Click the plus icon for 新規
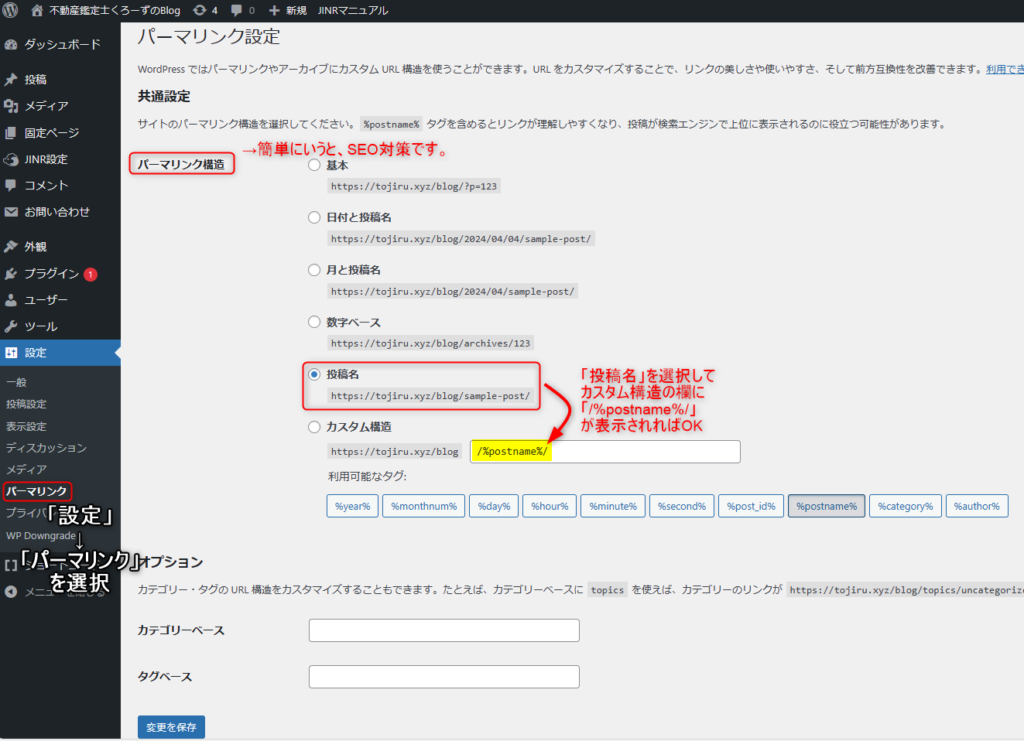Viewport: 1024px width, 741px height. pos(274,10)
